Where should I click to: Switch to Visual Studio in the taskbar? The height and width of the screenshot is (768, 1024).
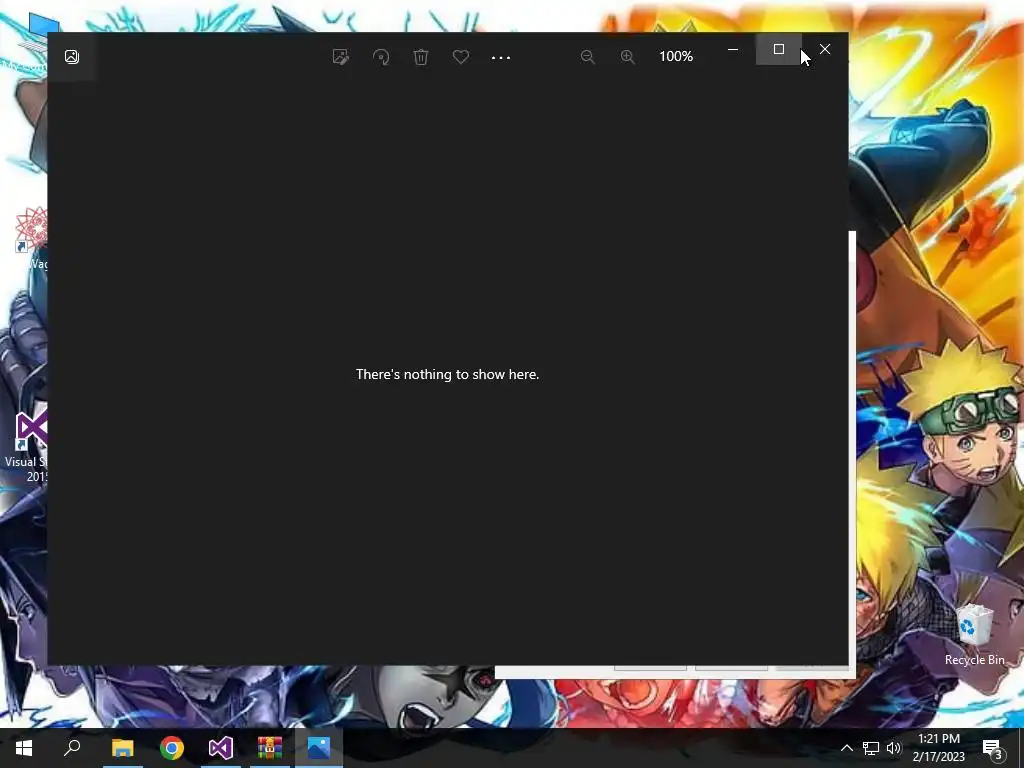(x=221, y=748)
